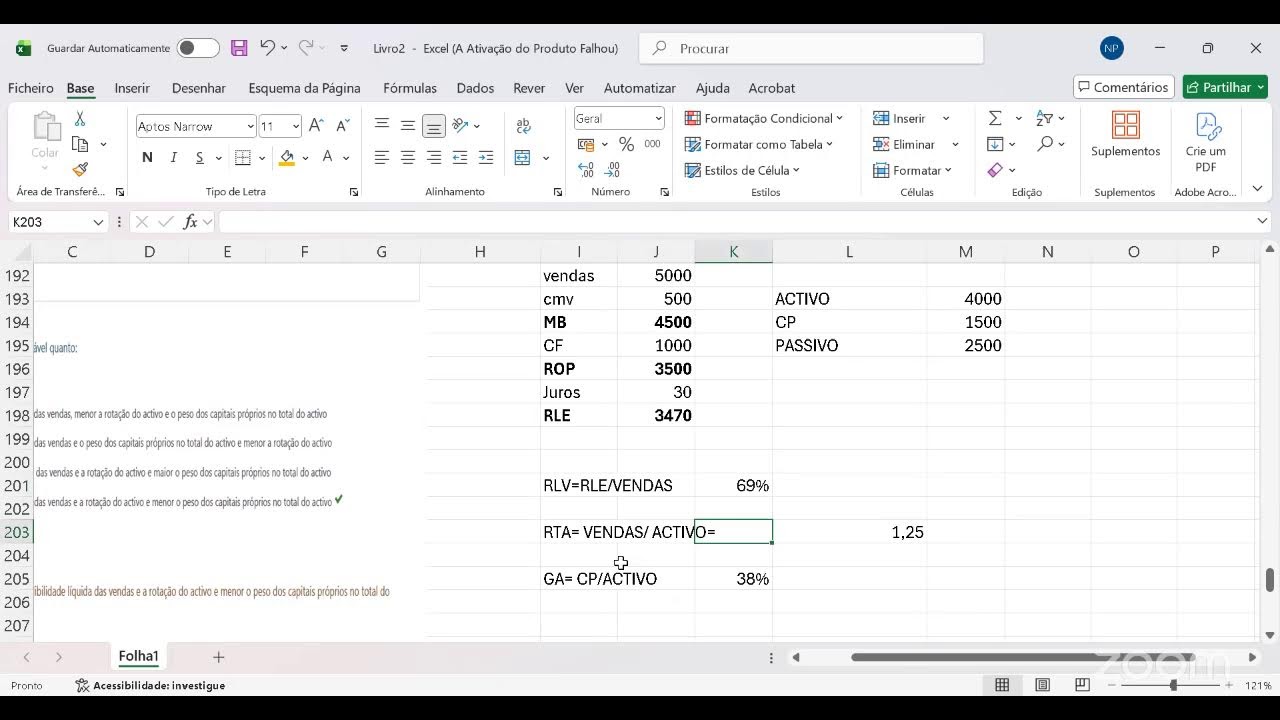
Task: Undo the last action
Action: 267,47
